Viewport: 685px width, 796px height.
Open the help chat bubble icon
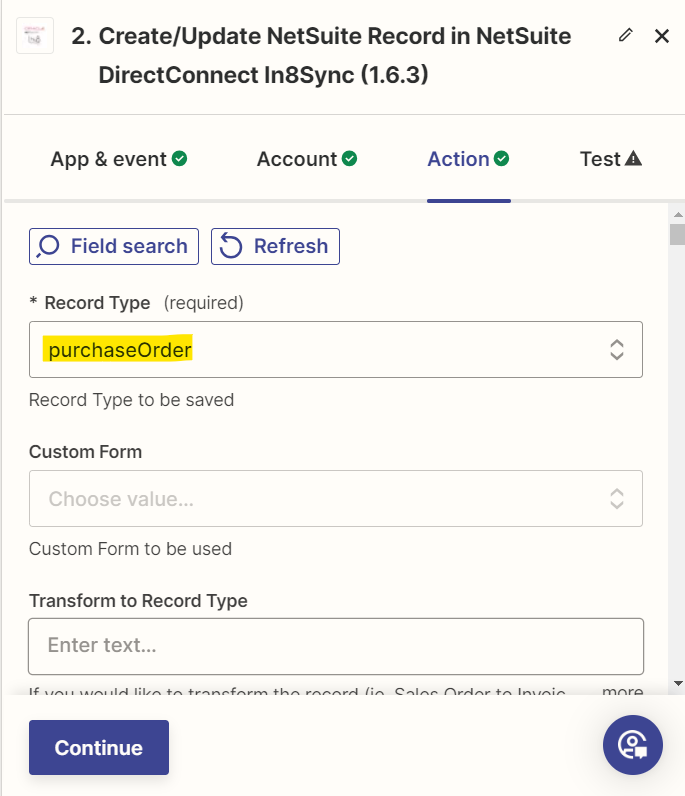pos(633,745)
